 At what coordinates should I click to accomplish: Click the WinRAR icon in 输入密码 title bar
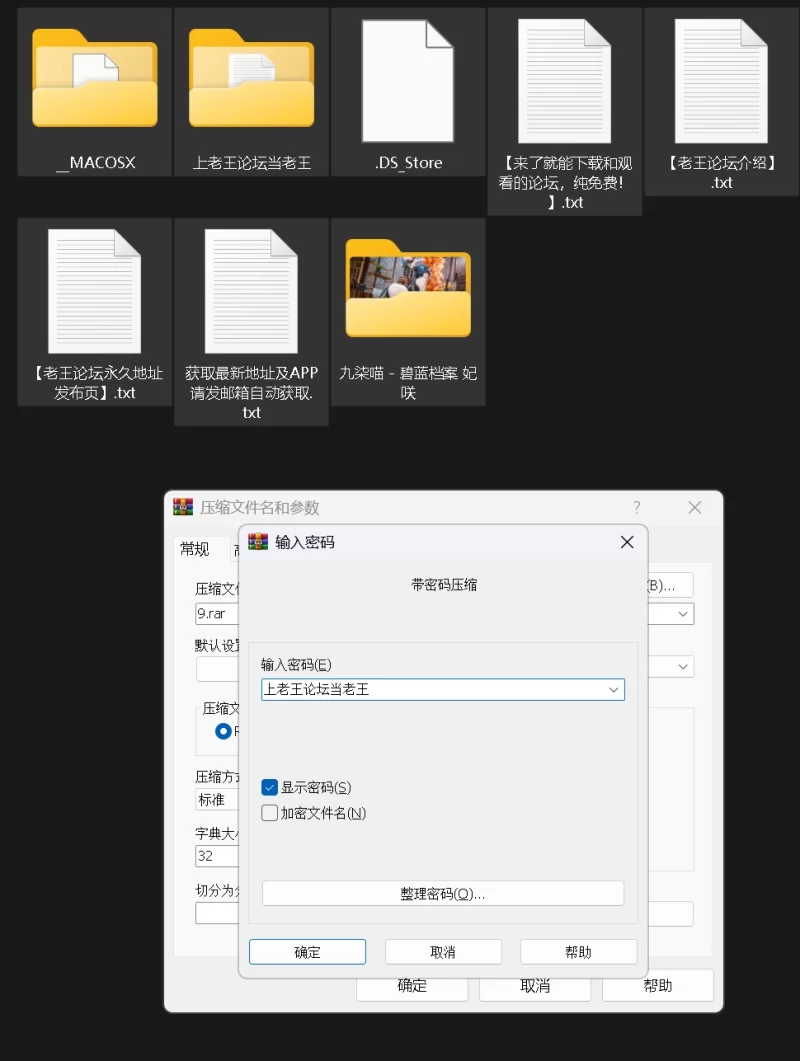[x=258, y=542]
